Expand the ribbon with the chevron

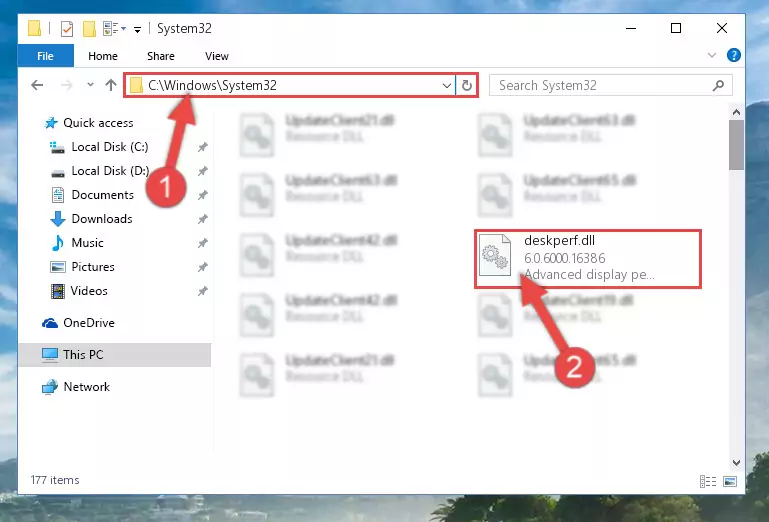click(712, 55)
